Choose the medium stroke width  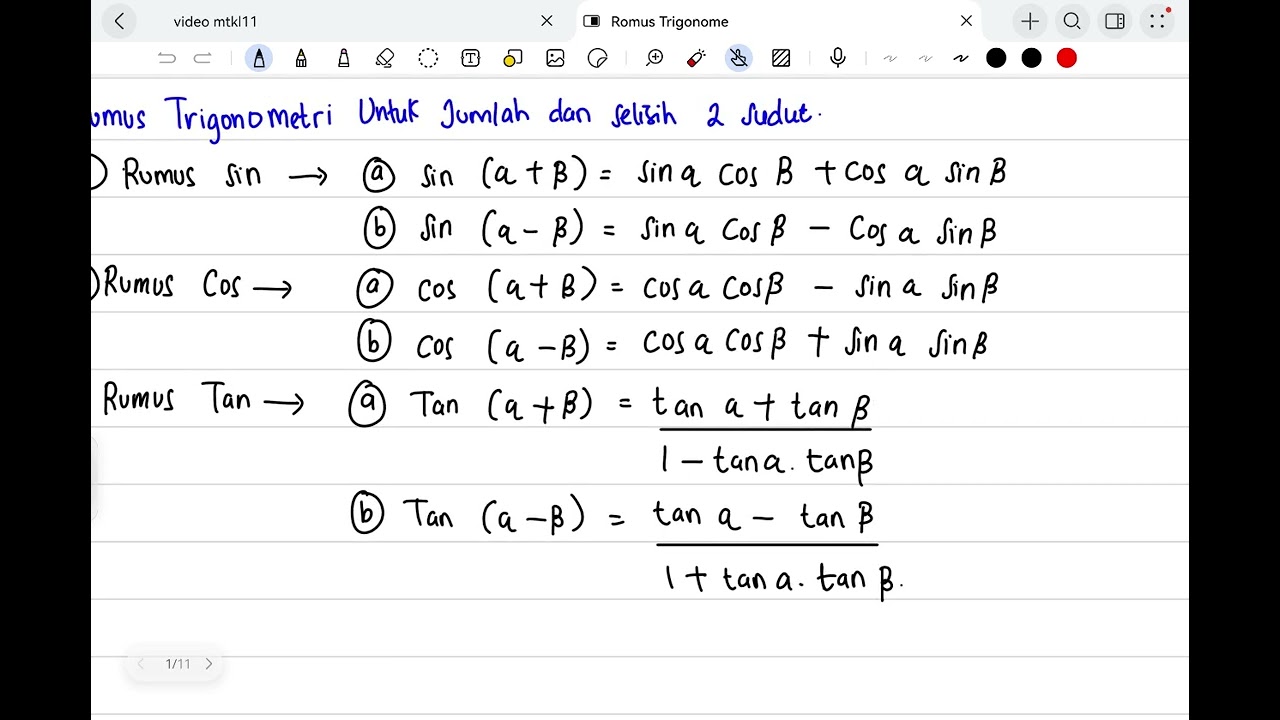pos(926,59)
